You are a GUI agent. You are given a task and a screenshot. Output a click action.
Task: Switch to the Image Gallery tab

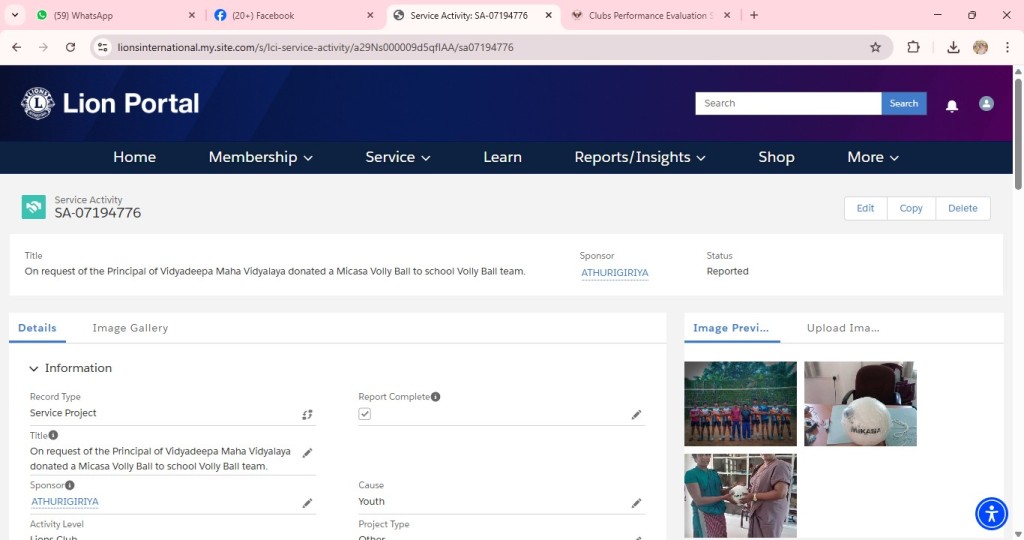130,328
